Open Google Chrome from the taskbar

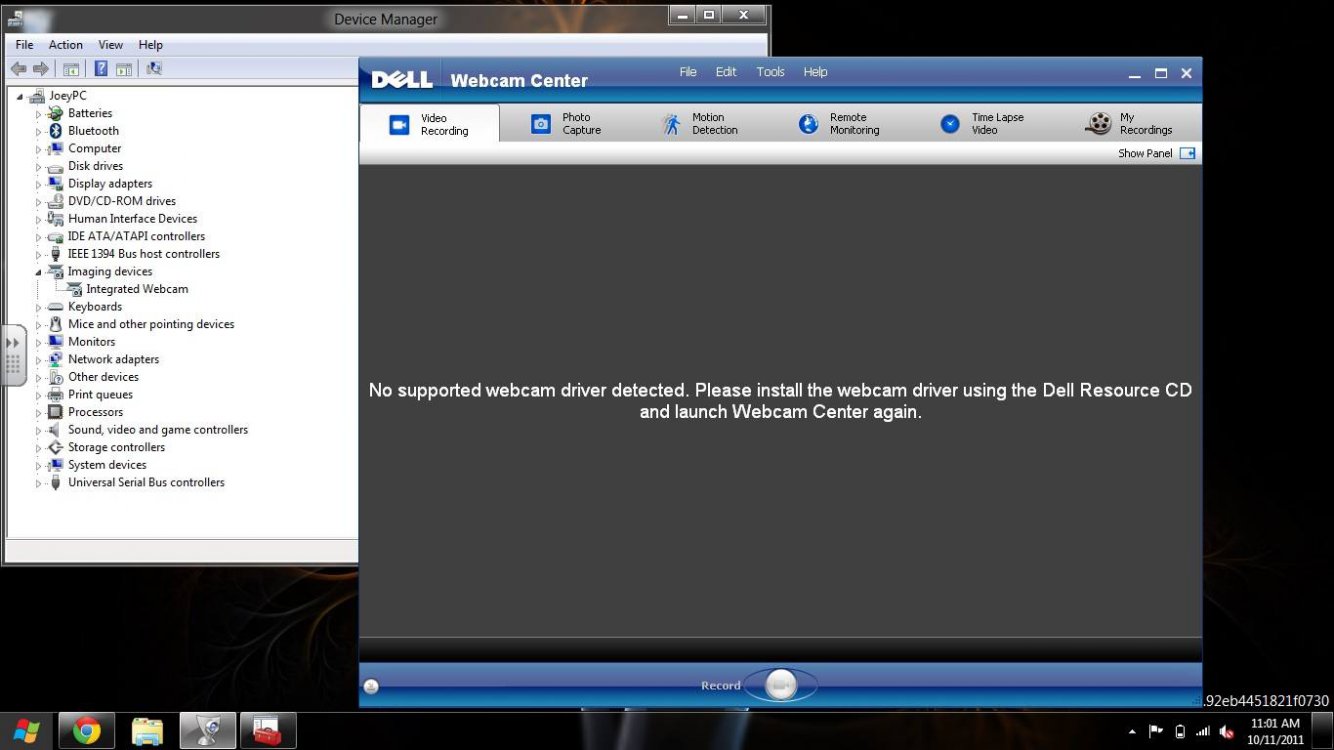86,732
